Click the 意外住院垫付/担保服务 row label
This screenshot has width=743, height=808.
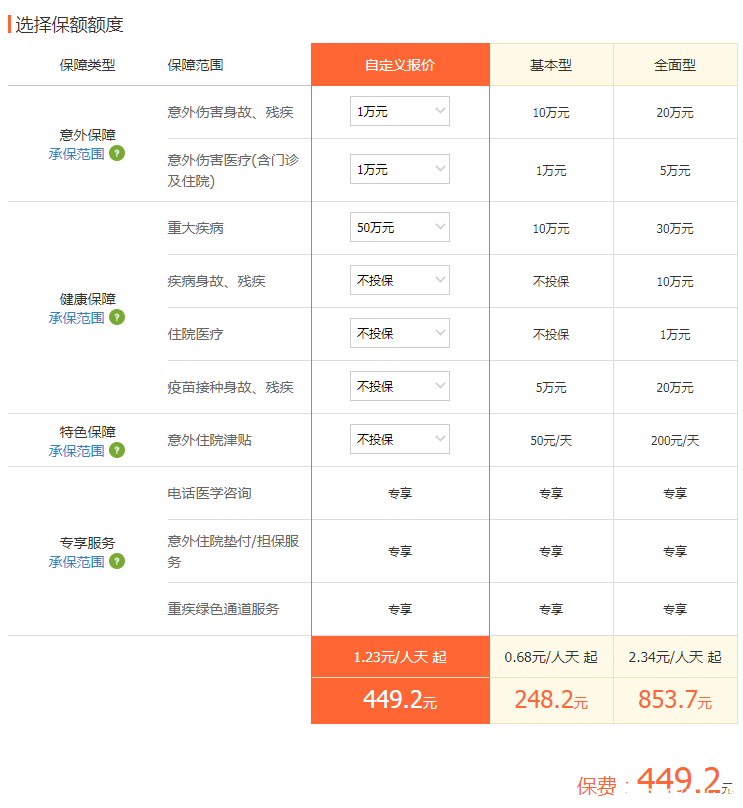[233, 551]
